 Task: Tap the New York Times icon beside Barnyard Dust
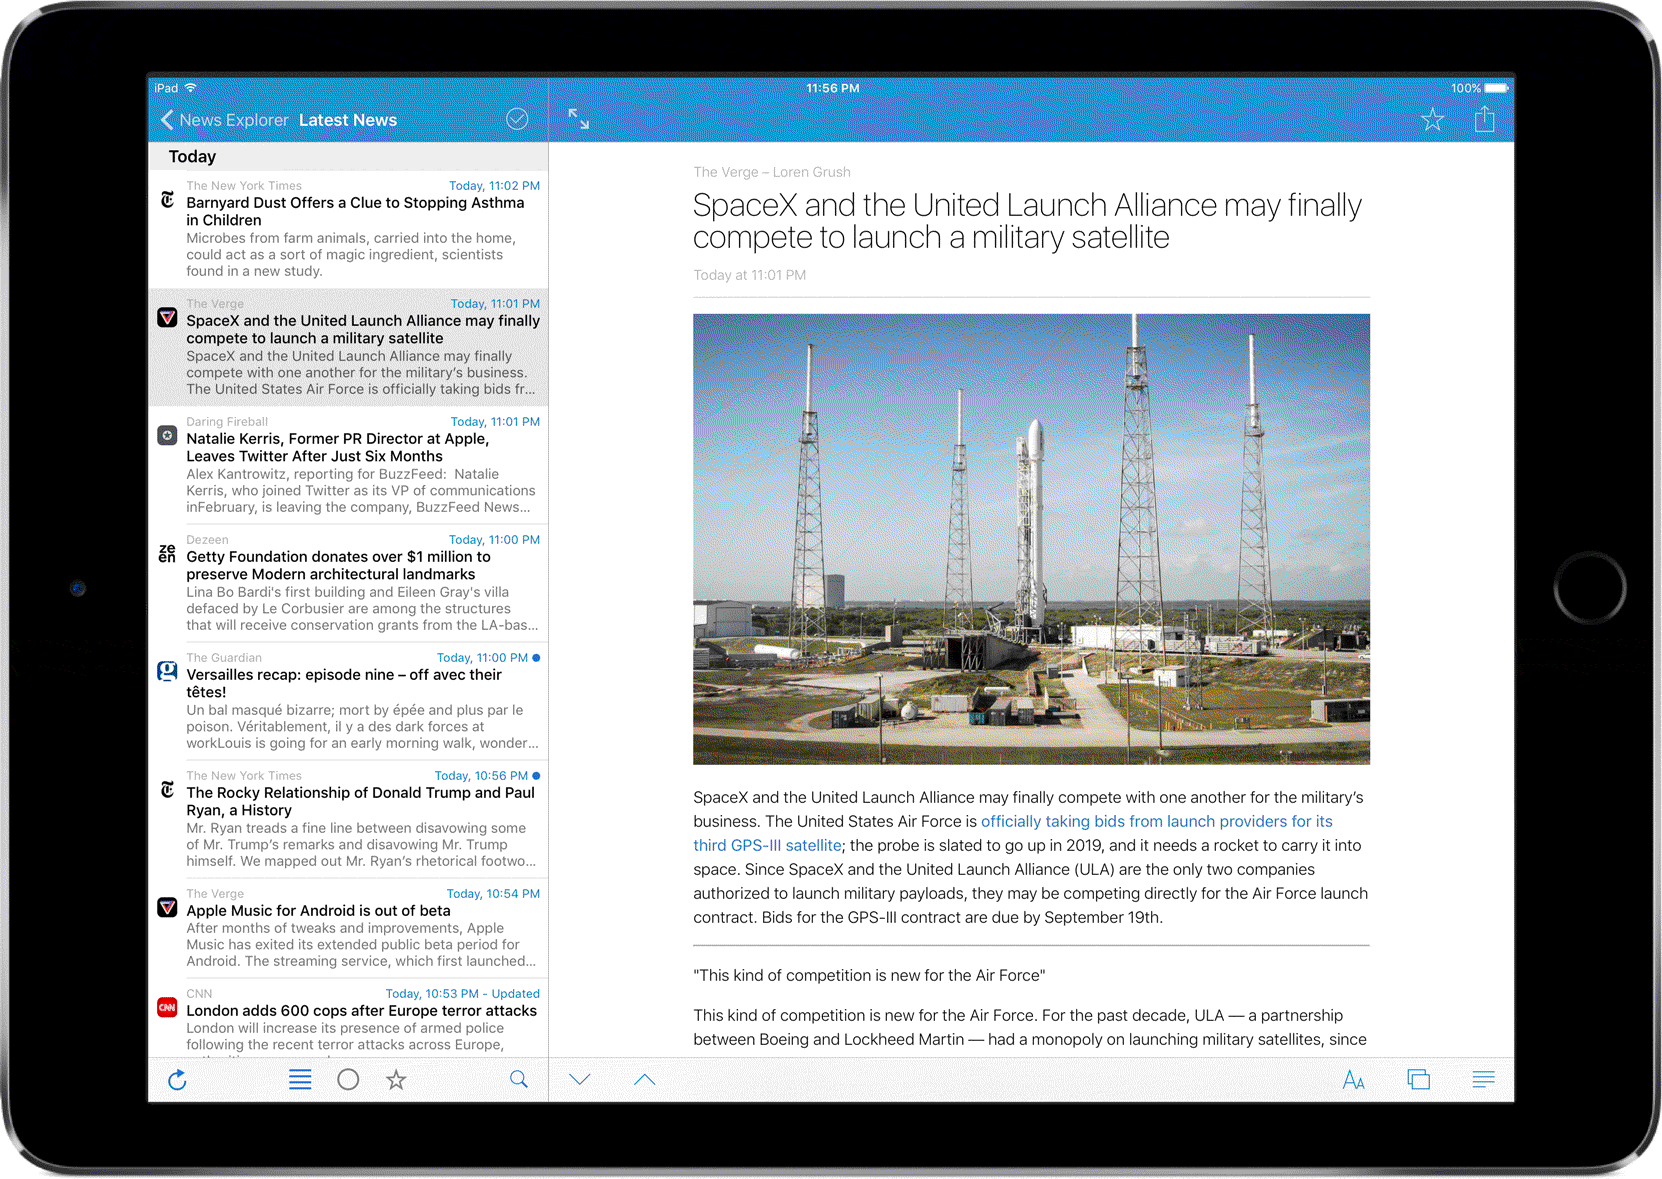(167, 200)
